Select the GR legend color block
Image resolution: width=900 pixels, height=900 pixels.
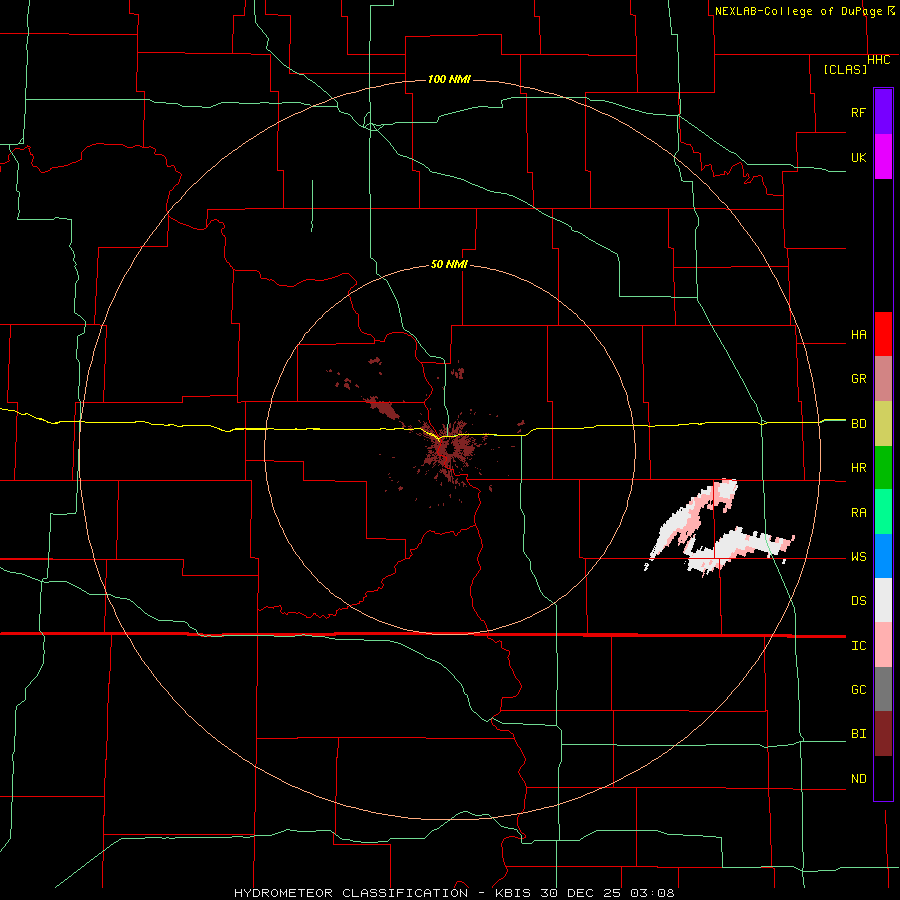(x=883, y=379)
